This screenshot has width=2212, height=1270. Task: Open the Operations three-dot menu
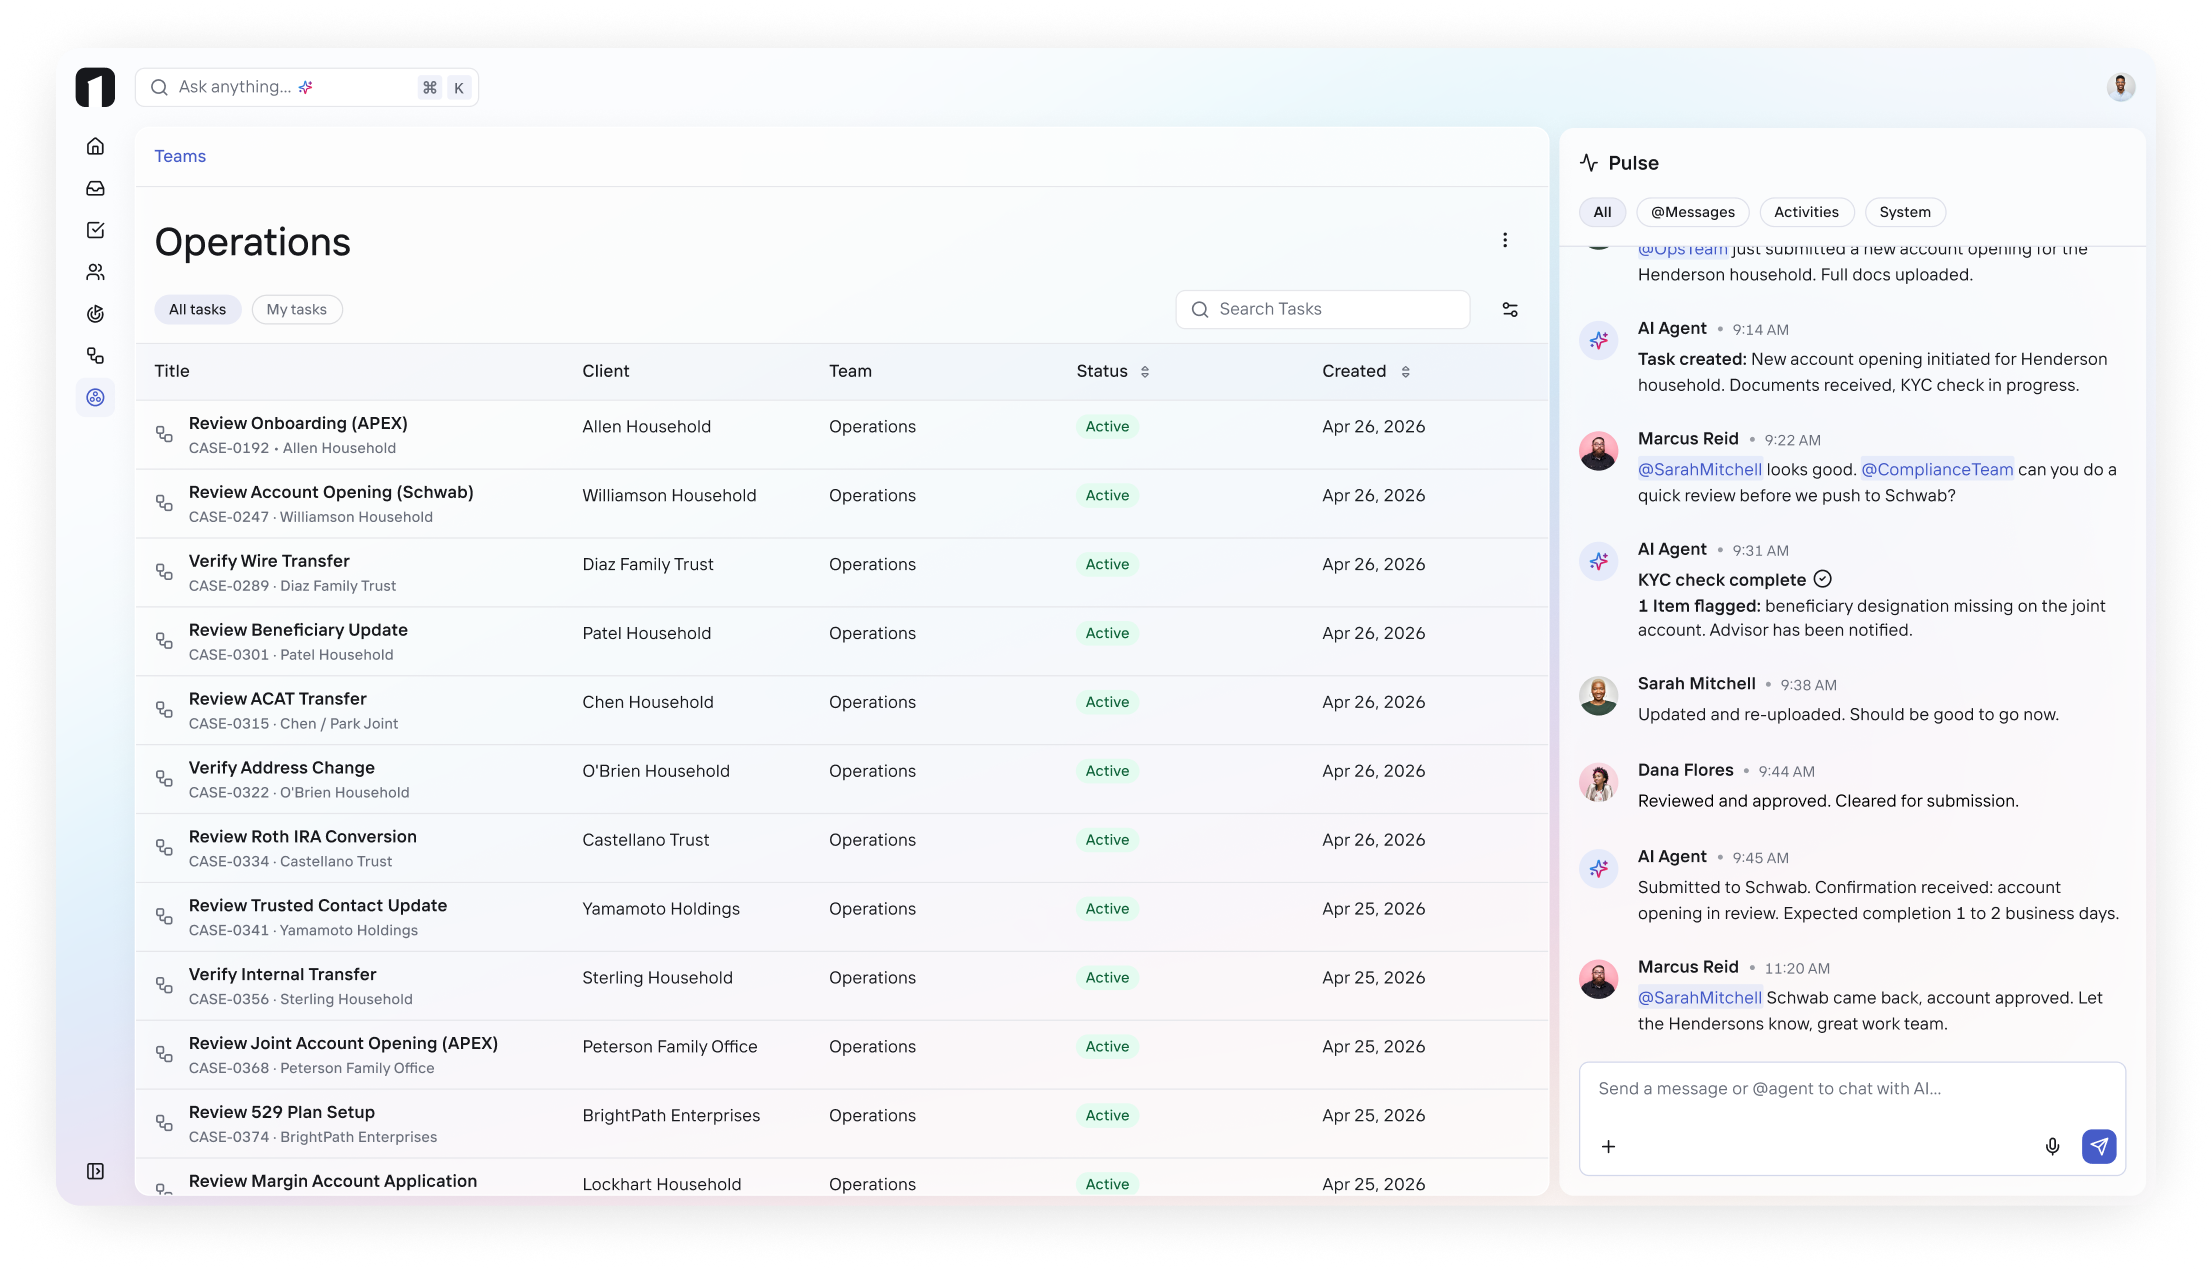[x=1505, y=240]
